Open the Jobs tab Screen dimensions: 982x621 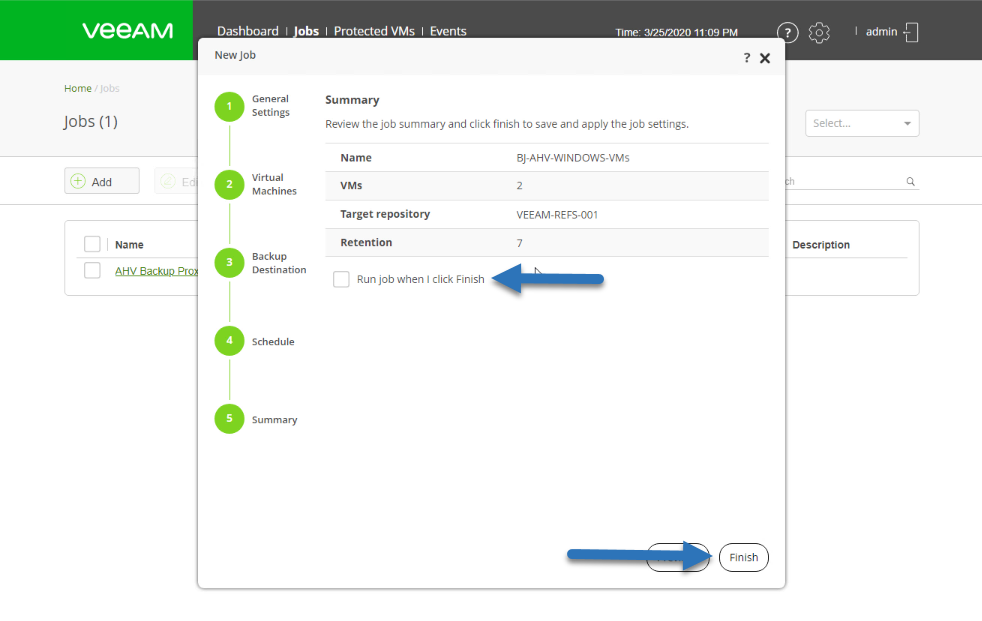[x=306, y=31]
